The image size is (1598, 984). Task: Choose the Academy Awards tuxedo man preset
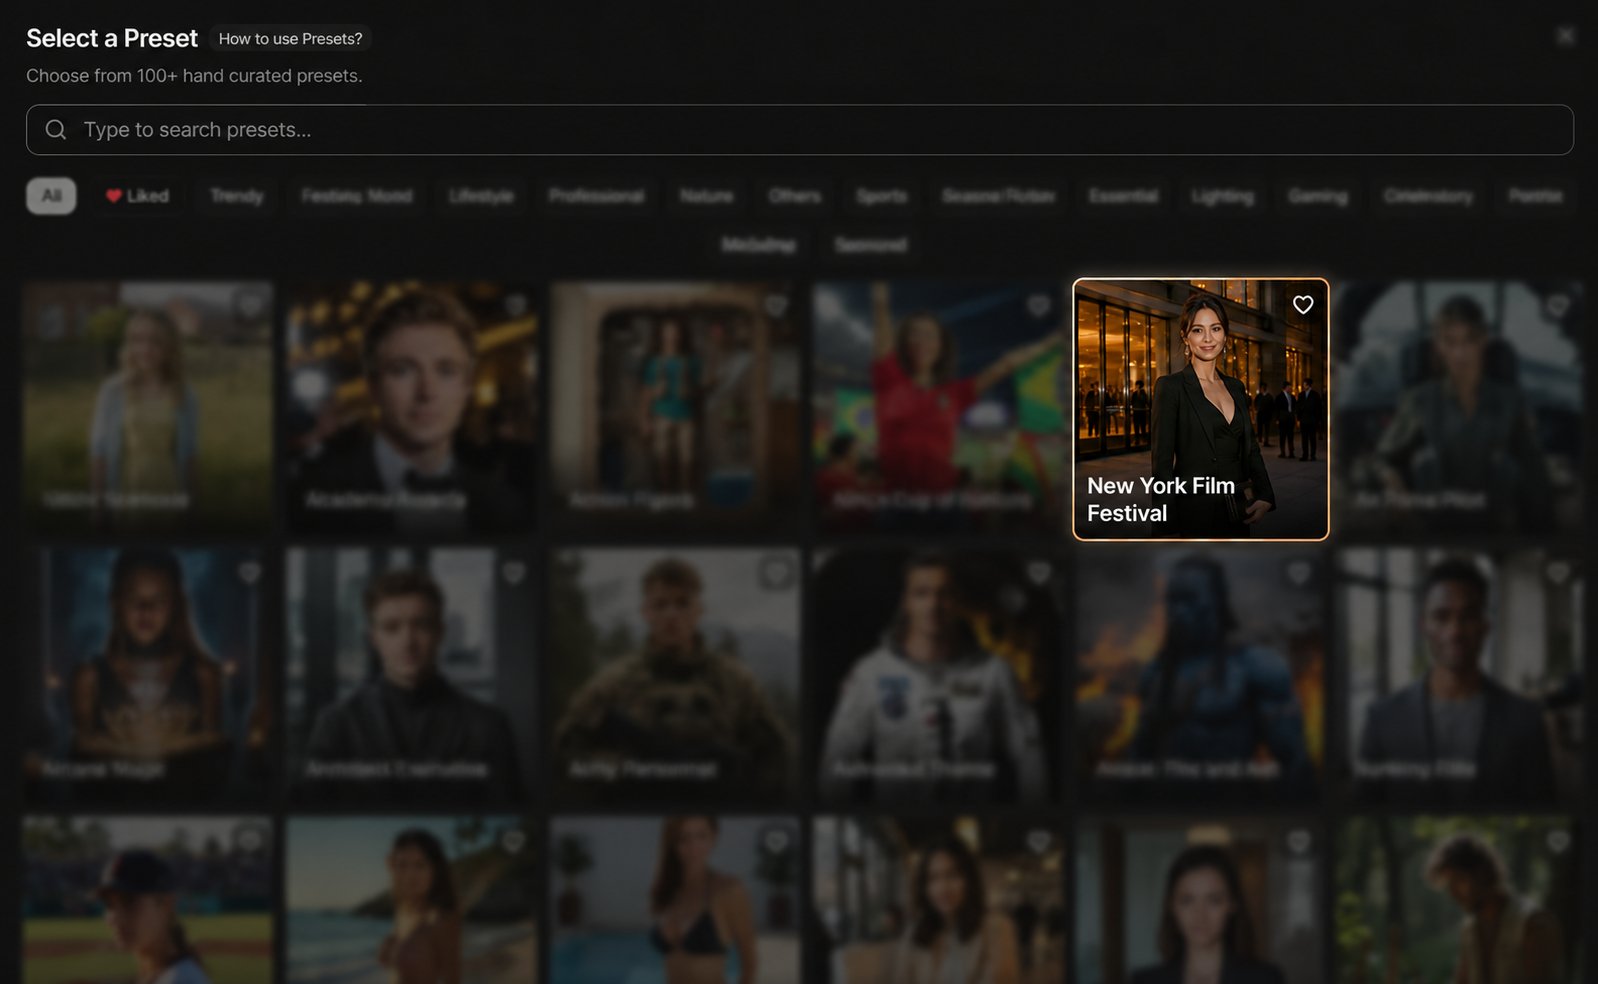click(x=411, y=406)
